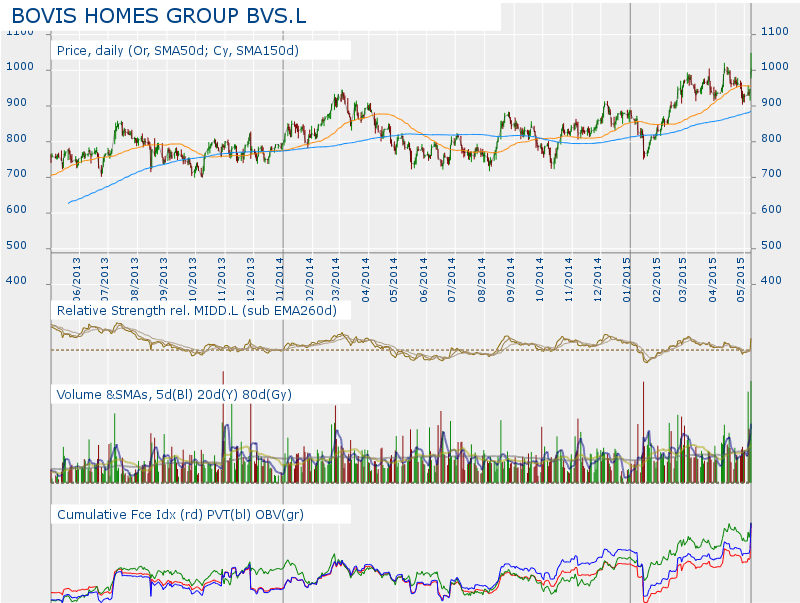
Task: Click the left axis 700 price label
Action: [17, 173]
